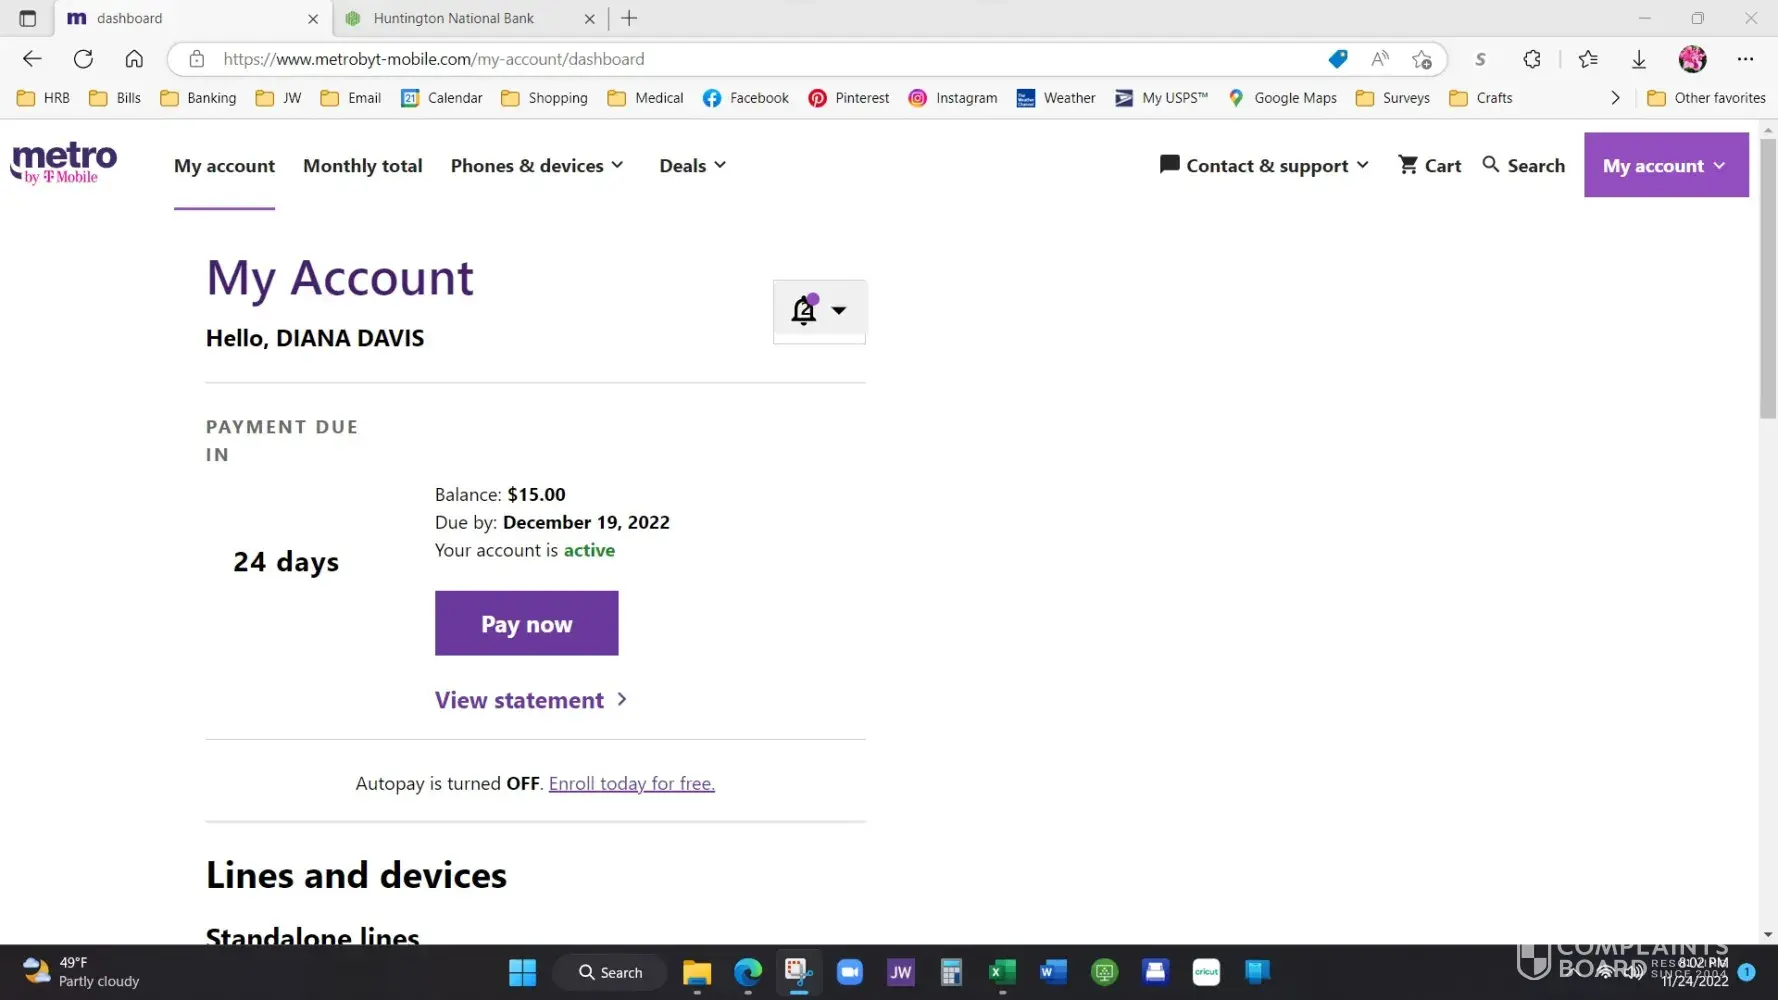1778x1000 pixels.
Task: Open the Instagram bookmark
Action: [x=953, y=98]
